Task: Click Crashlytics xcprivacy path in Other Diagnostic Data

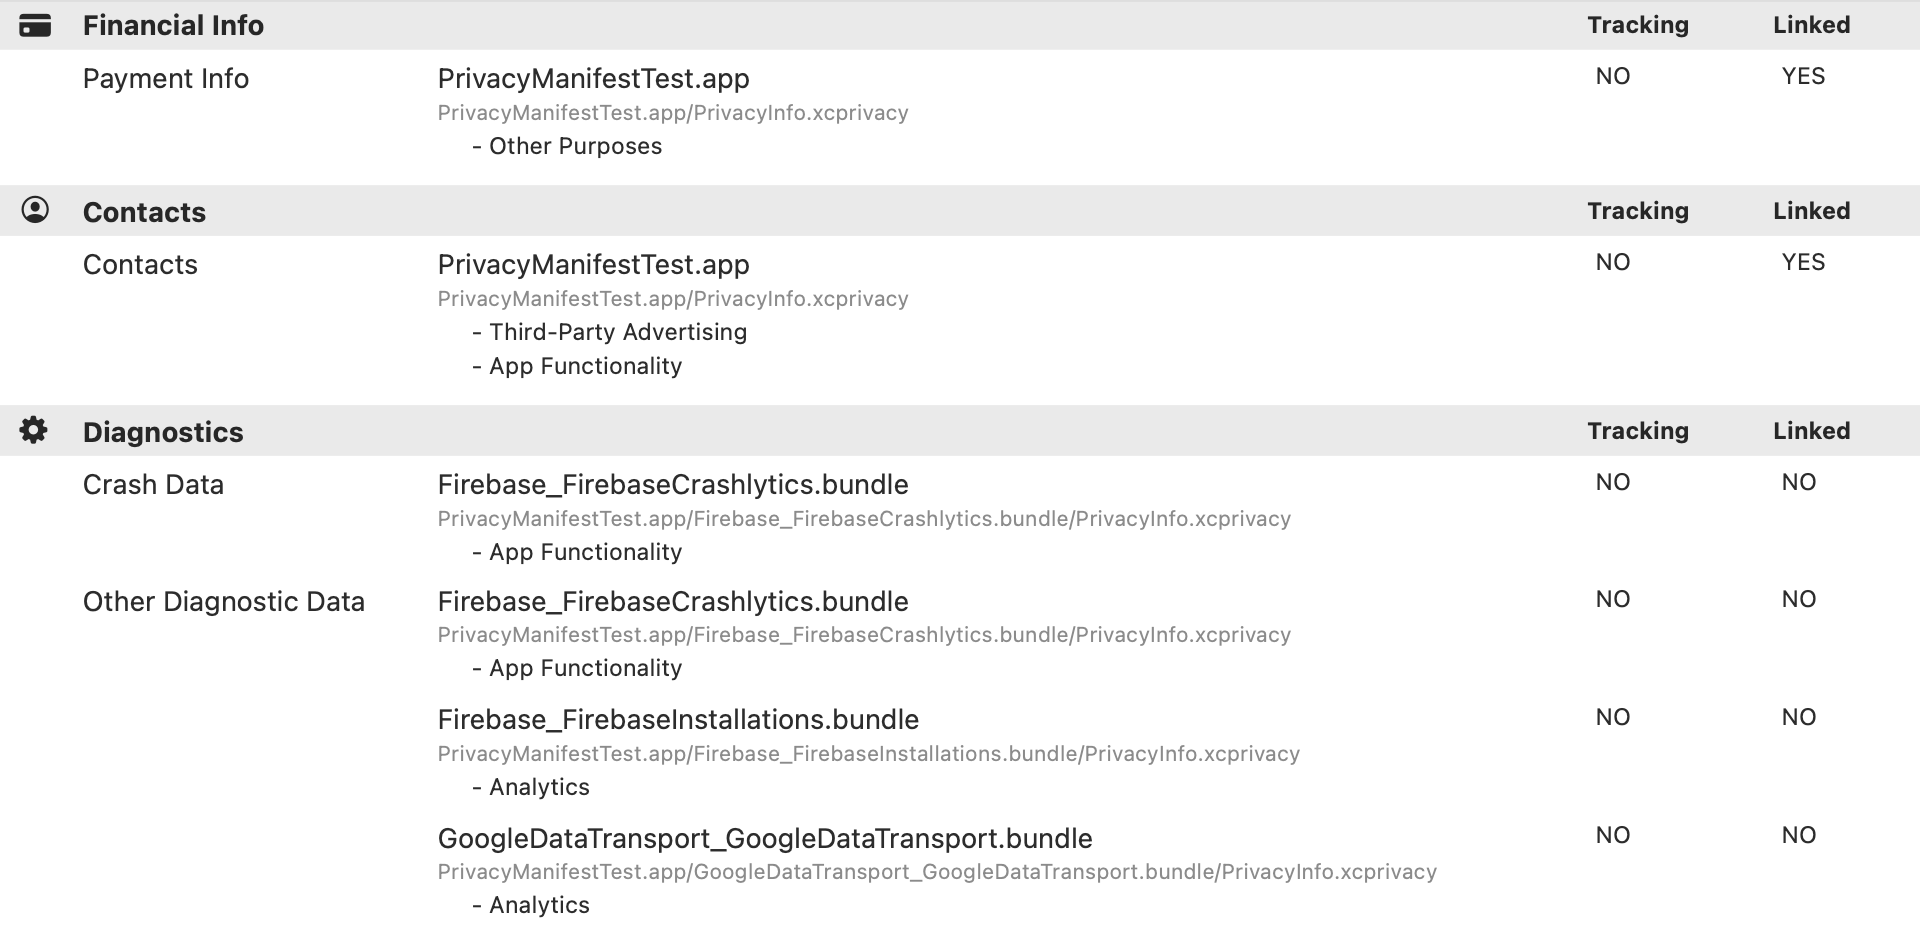Action: (x=864, y=634)
